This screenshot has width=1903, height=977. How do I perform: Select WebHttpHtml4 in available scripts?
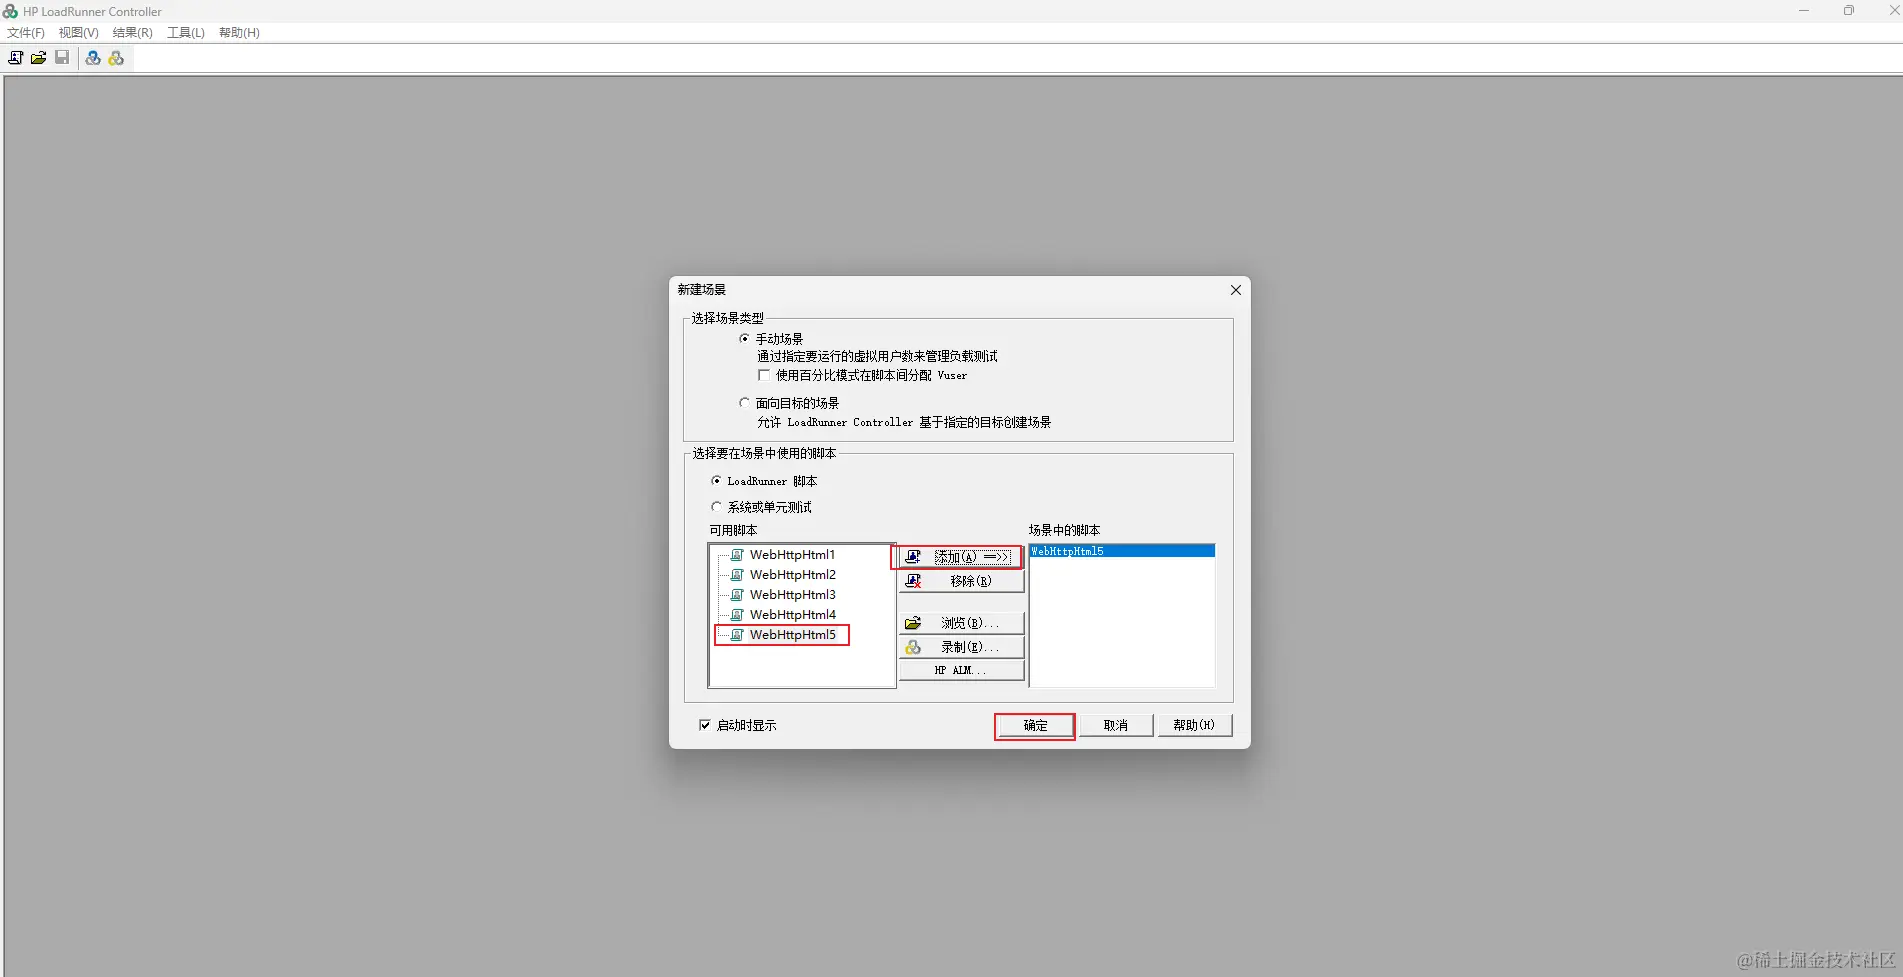(792, 615)
